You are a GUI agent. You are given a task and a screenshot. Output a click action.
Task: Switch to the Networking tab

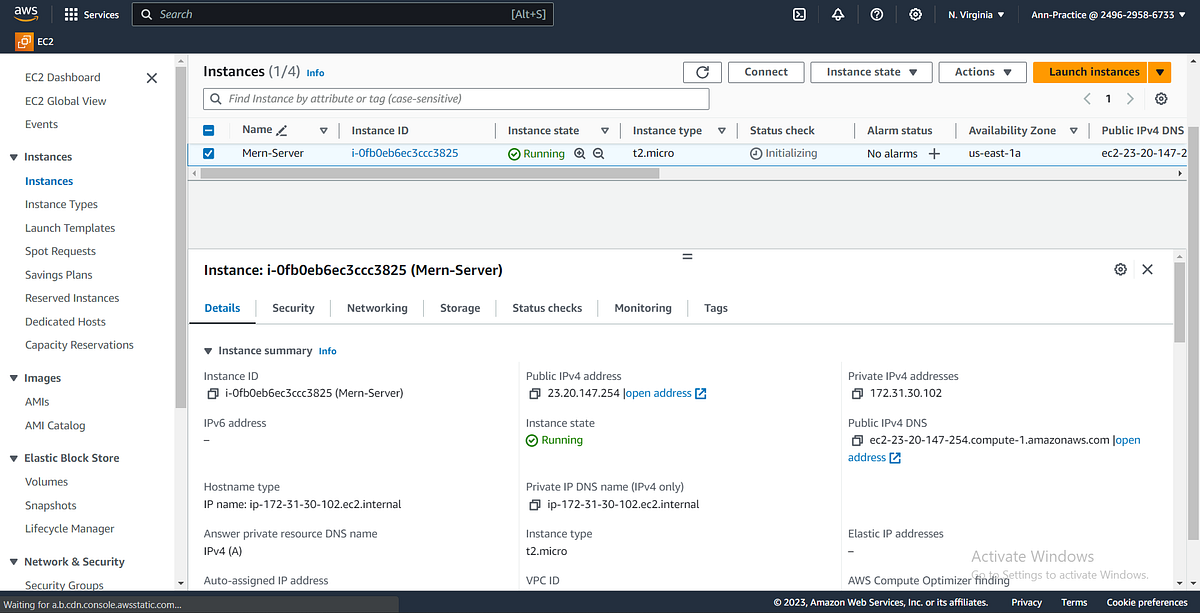click(x=377, y=308)
